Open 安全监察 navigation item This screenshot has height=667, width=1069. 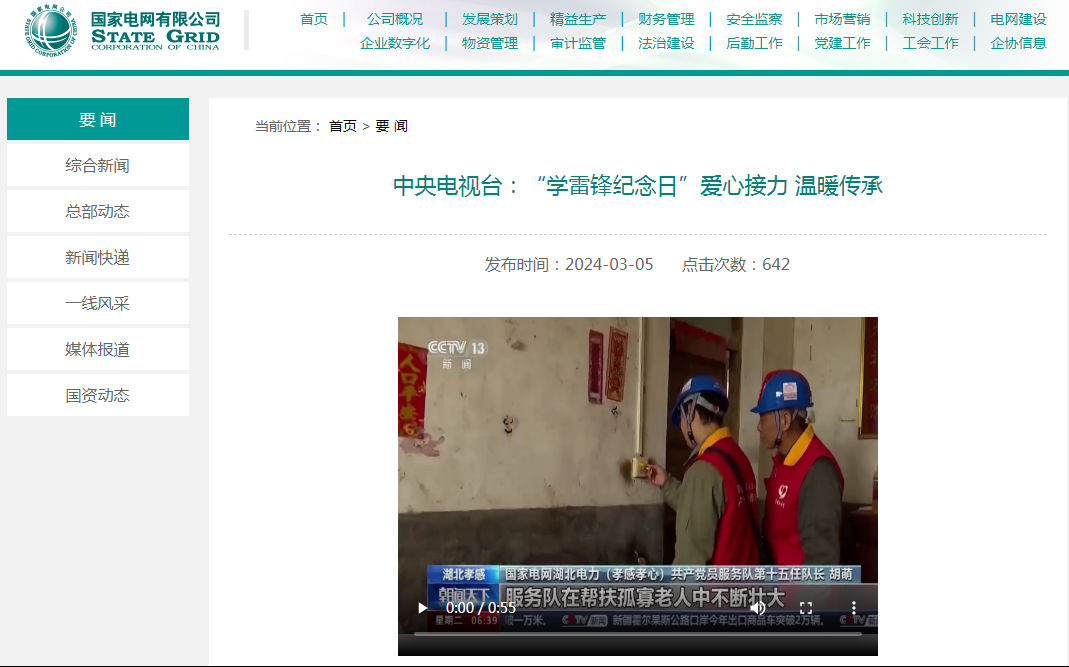754,19
